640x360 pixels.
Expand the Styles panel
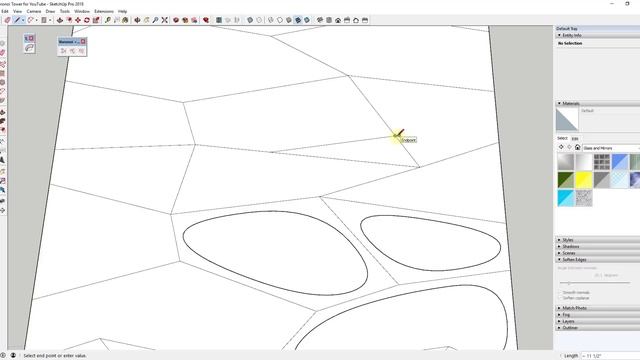coord(560,240)
